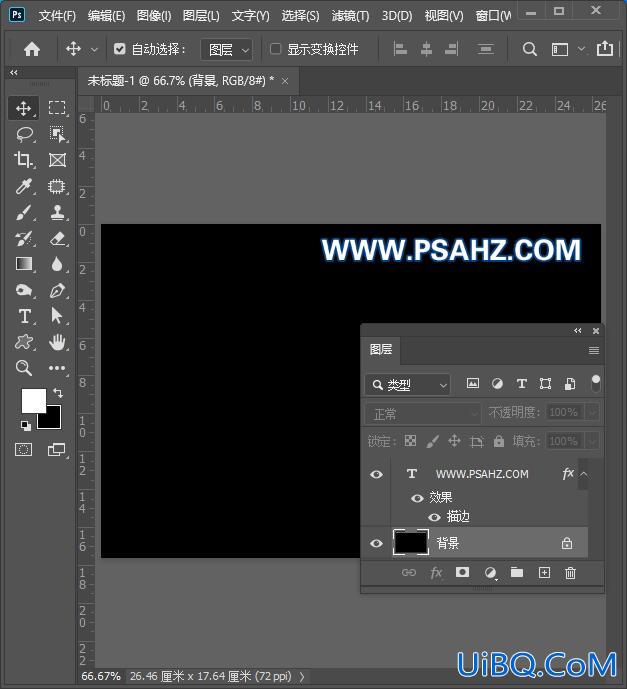Click the Home icon in options bar
The image size is (627, 689).
[32, 49]
